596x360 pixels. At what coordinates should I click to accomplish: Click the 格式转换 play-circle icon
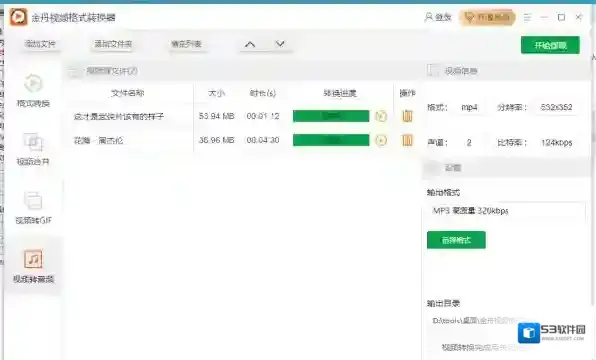[x=33, y=83]
